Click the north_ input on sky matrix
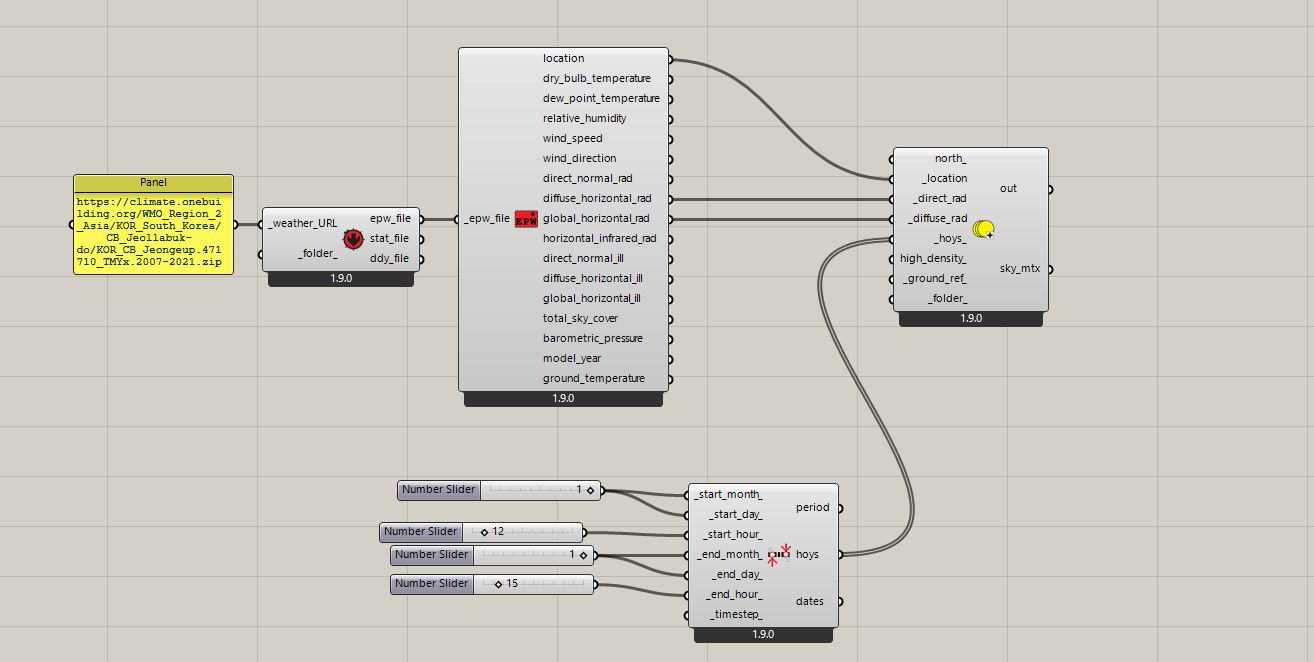The height and width of the screenshot is (662, 1314). pyautogui.click(x=950, y=158)
